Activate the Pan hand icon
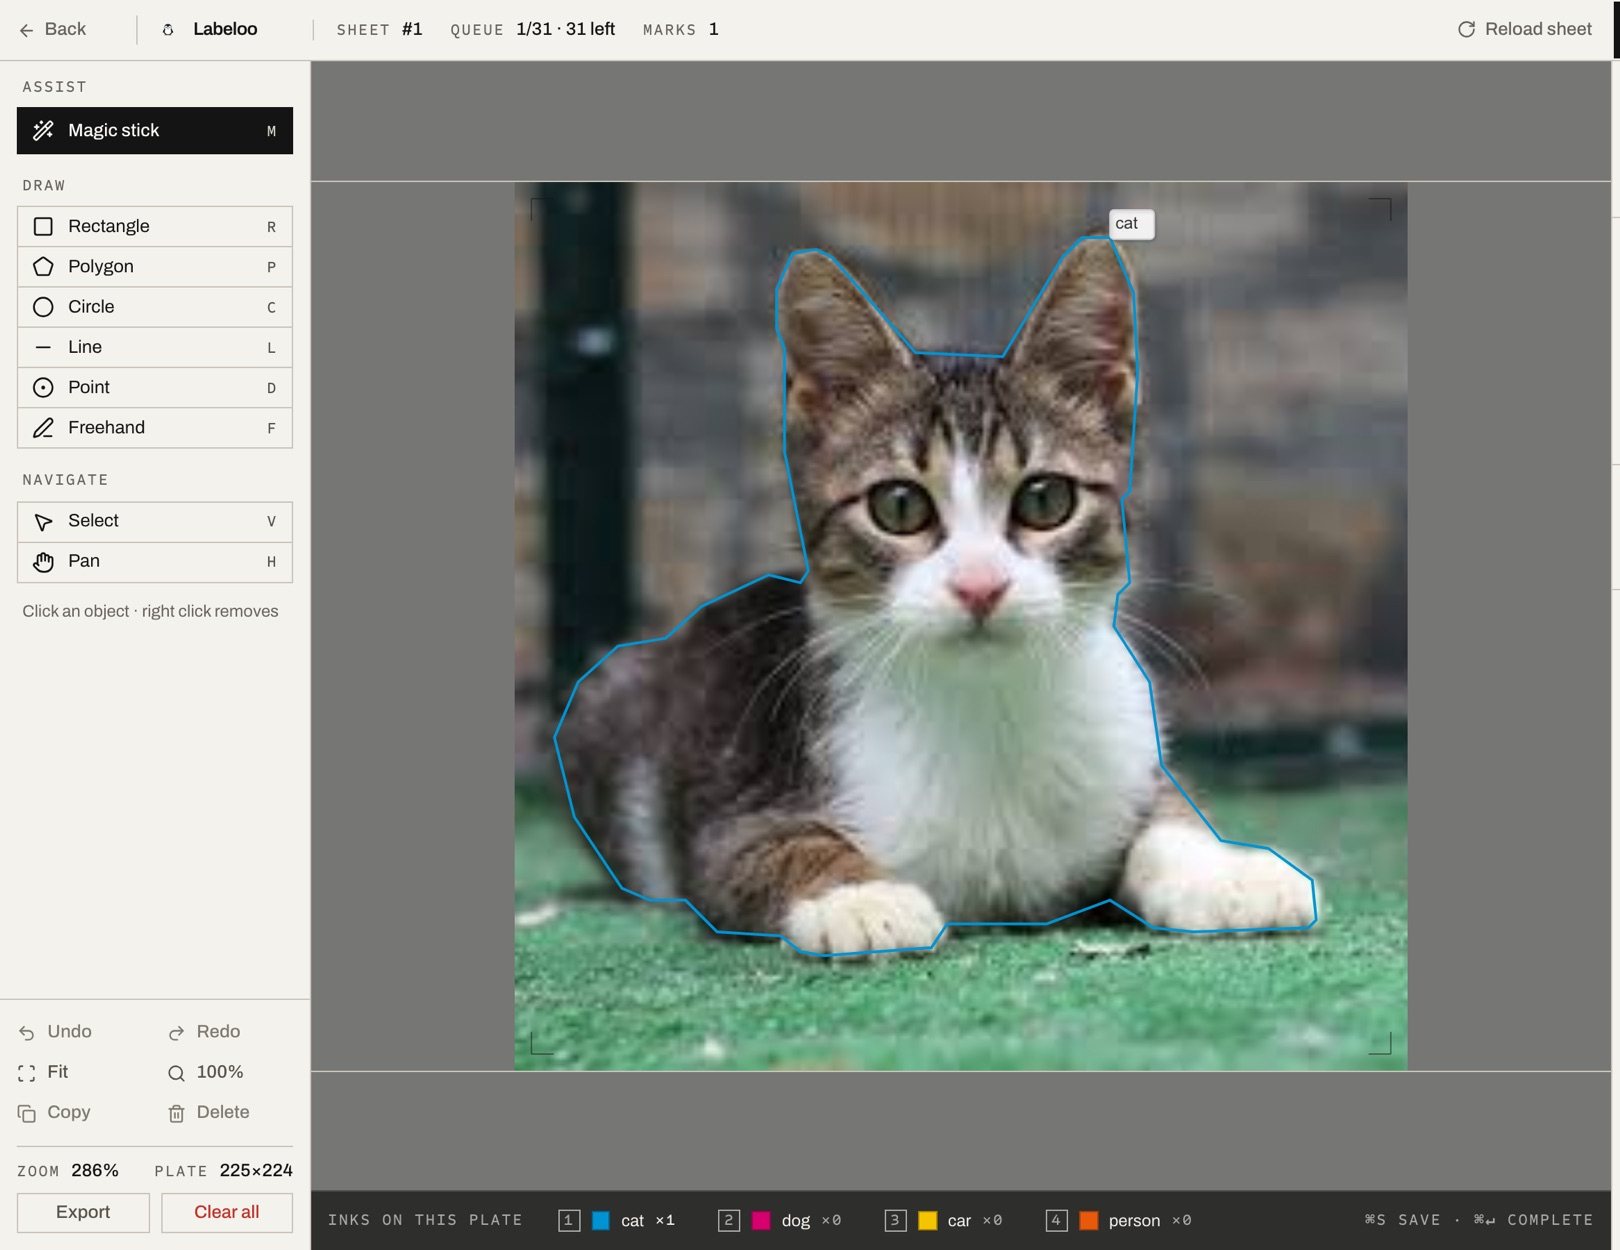This screenshot has height=1250, width=1620. (x=43, y=562)
